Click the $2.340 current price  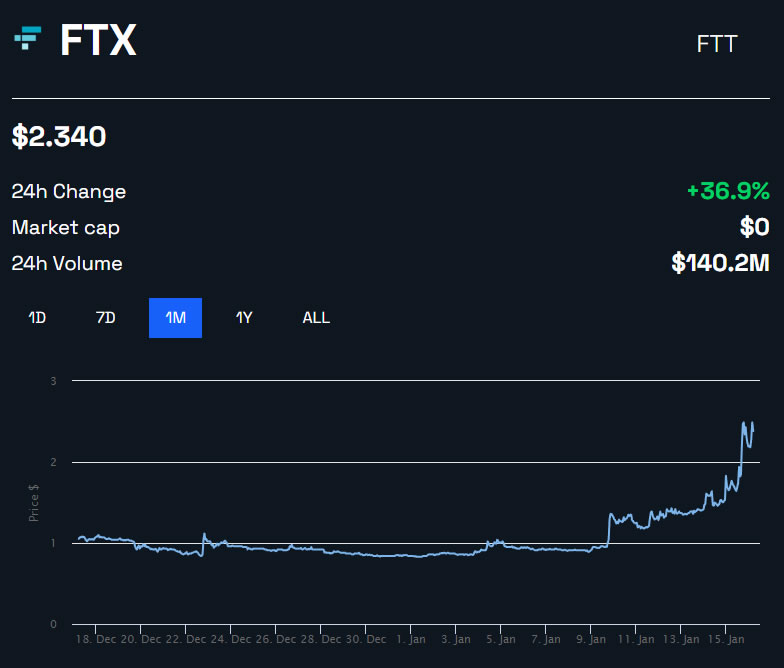coord(59,137)
